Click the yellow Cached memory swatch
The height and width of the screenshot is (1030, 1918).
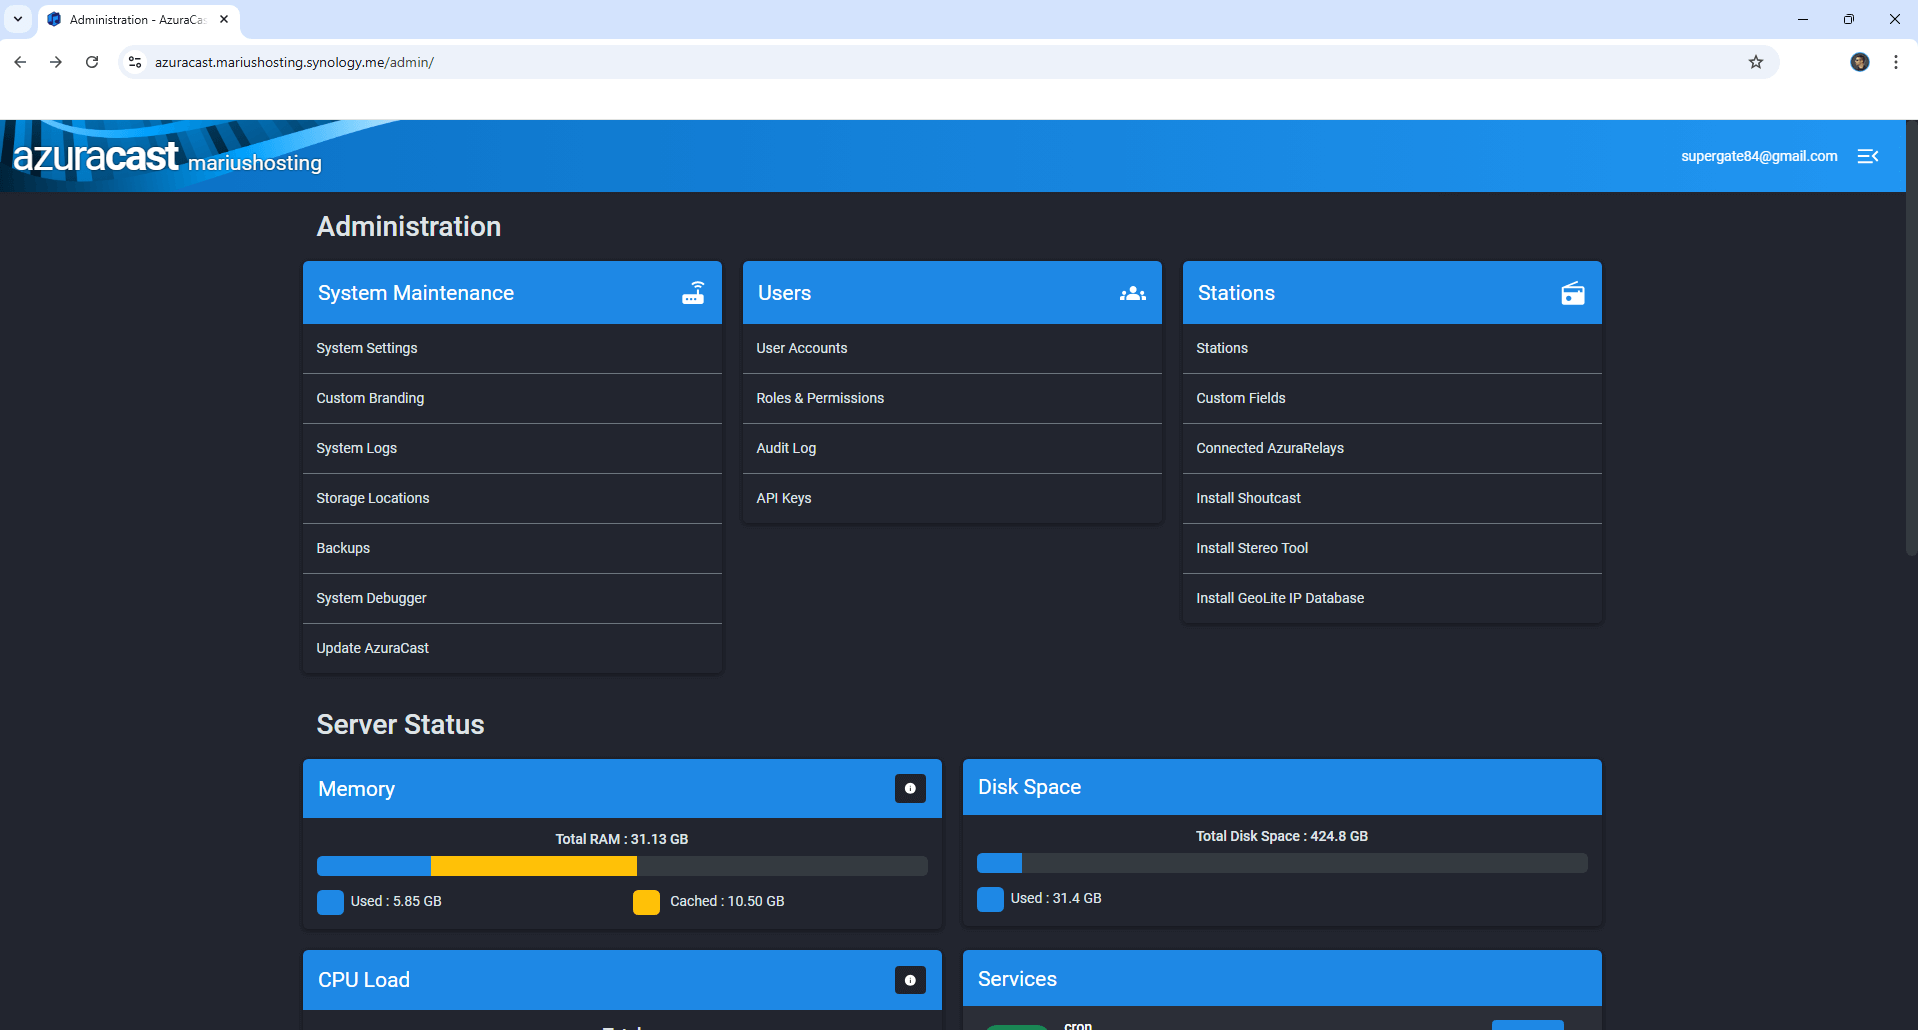click(646, 902)
